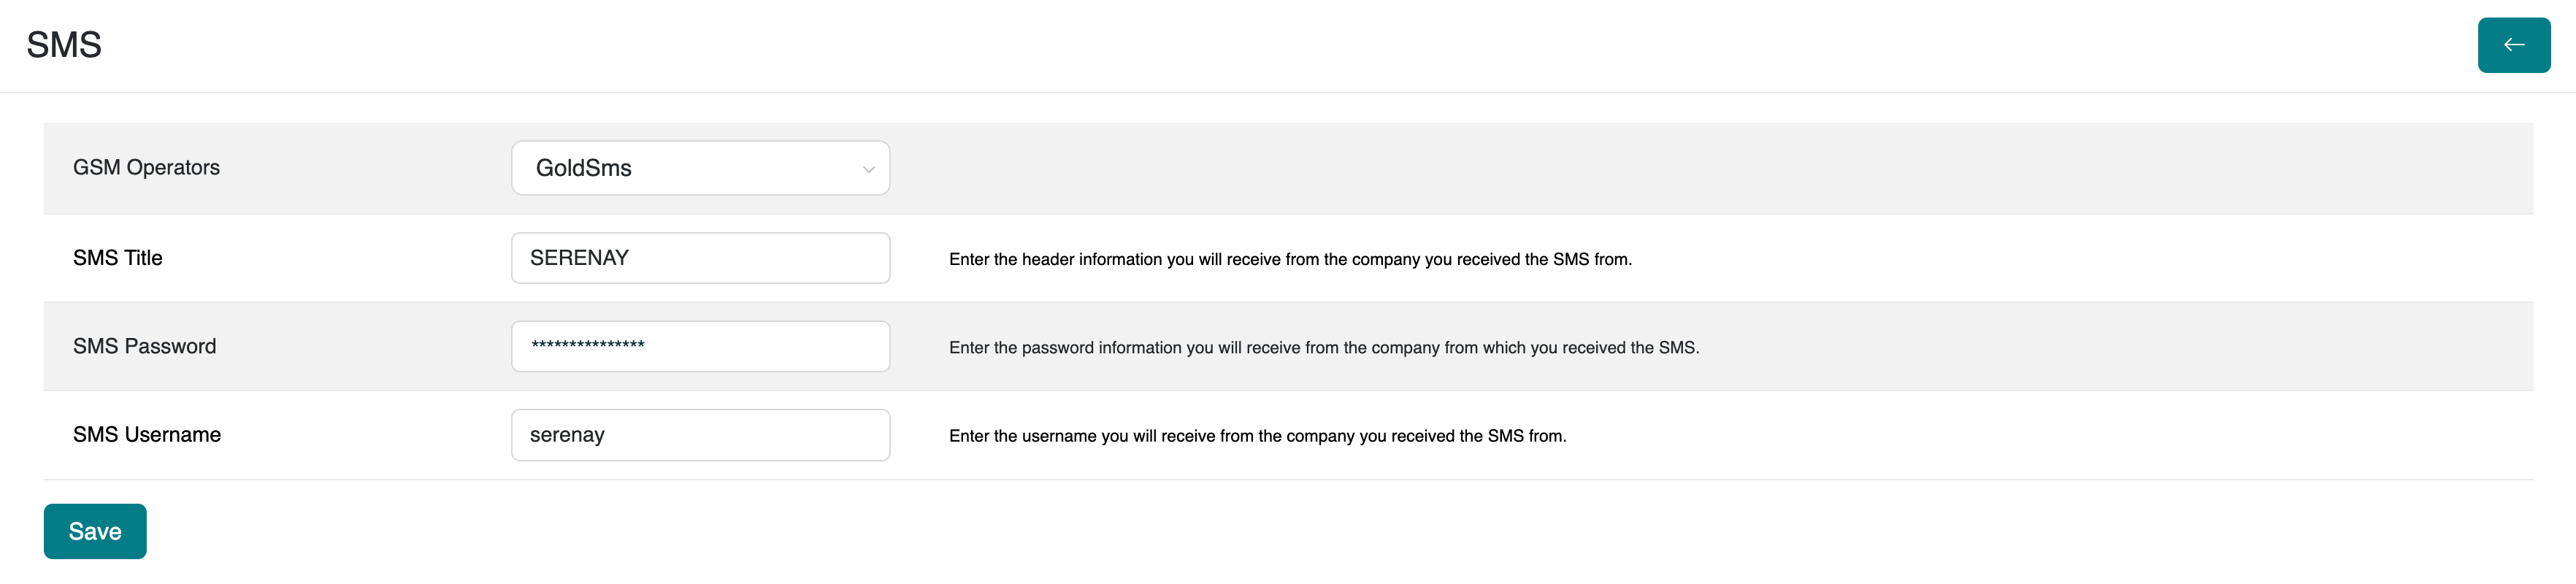This screenshot has width=2576, height=584.
Task: Place cursor on the serenay username text
Action: (x=567, y=435)
